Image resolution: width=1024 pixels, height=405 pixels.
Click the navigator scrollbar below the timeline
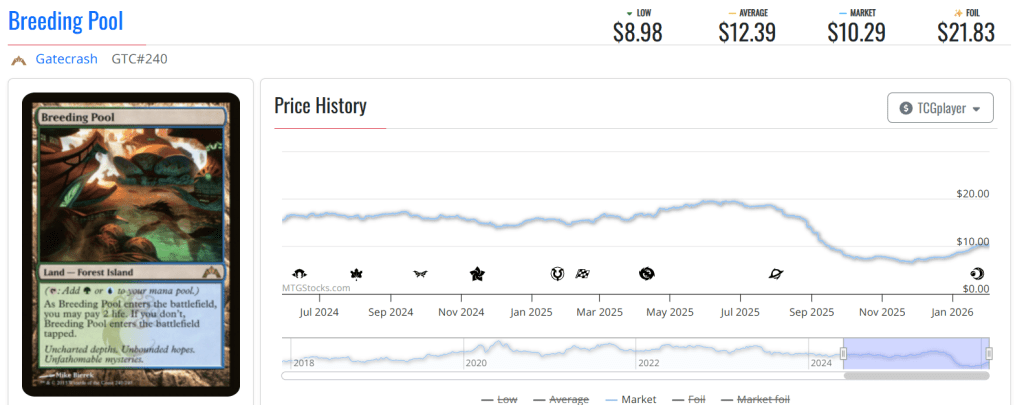(916, 376)
